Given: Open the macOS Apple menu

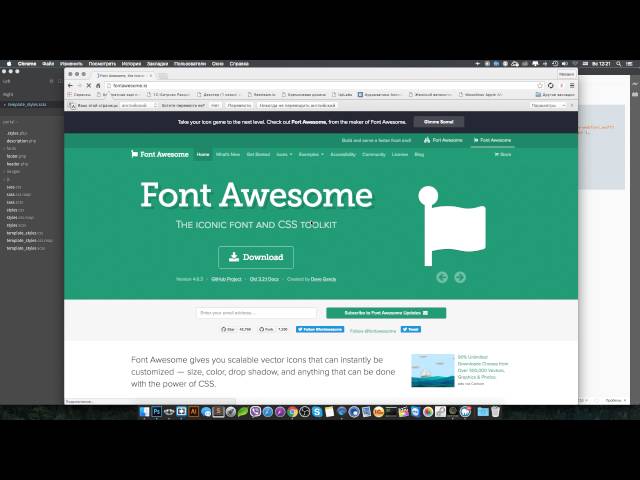Looking at the screenshot, I should click(9, 64).
